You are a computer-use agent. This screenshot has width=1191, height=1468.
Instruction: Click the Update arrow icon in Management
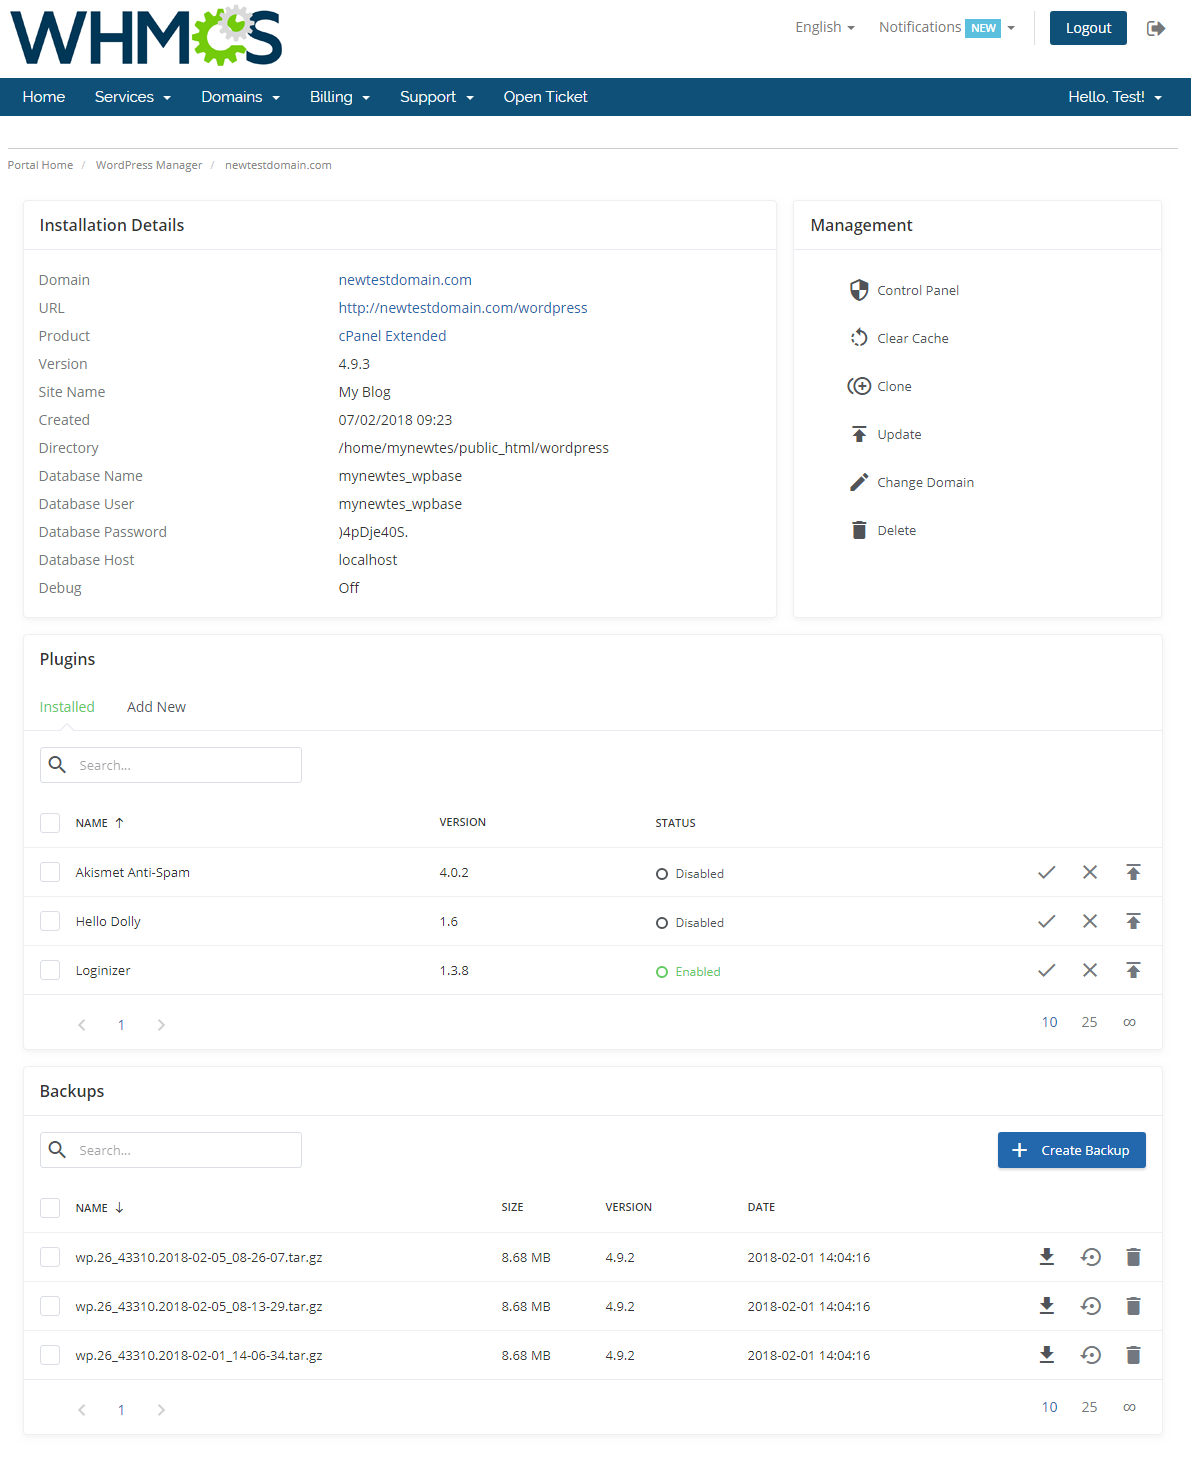[859, 434]
